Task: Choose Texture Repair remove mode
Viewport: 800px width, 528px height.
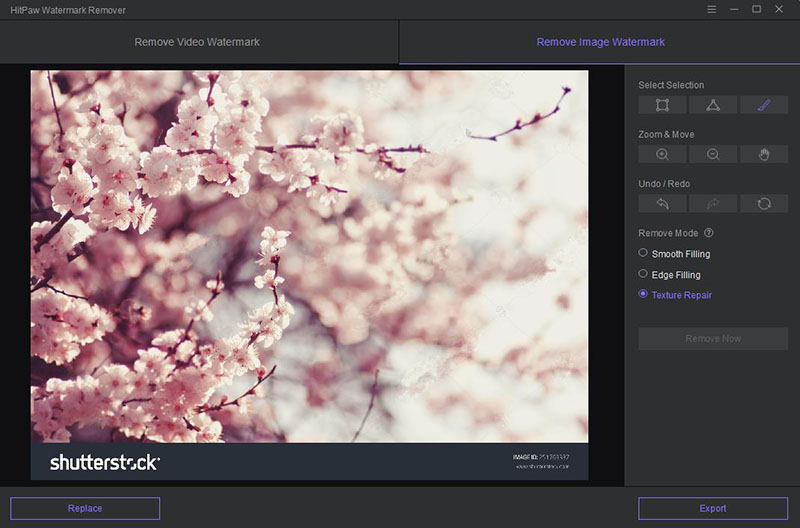Action: (x=675, y=295)
